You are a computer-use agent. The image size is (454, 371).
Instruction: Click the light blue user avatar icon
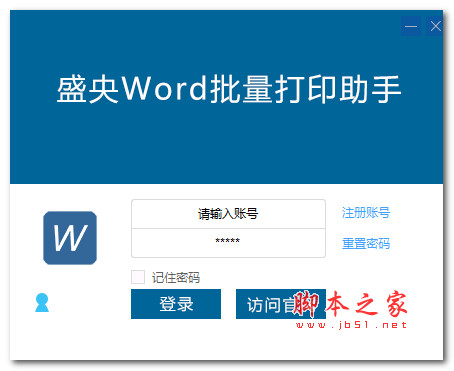[42, 303]
